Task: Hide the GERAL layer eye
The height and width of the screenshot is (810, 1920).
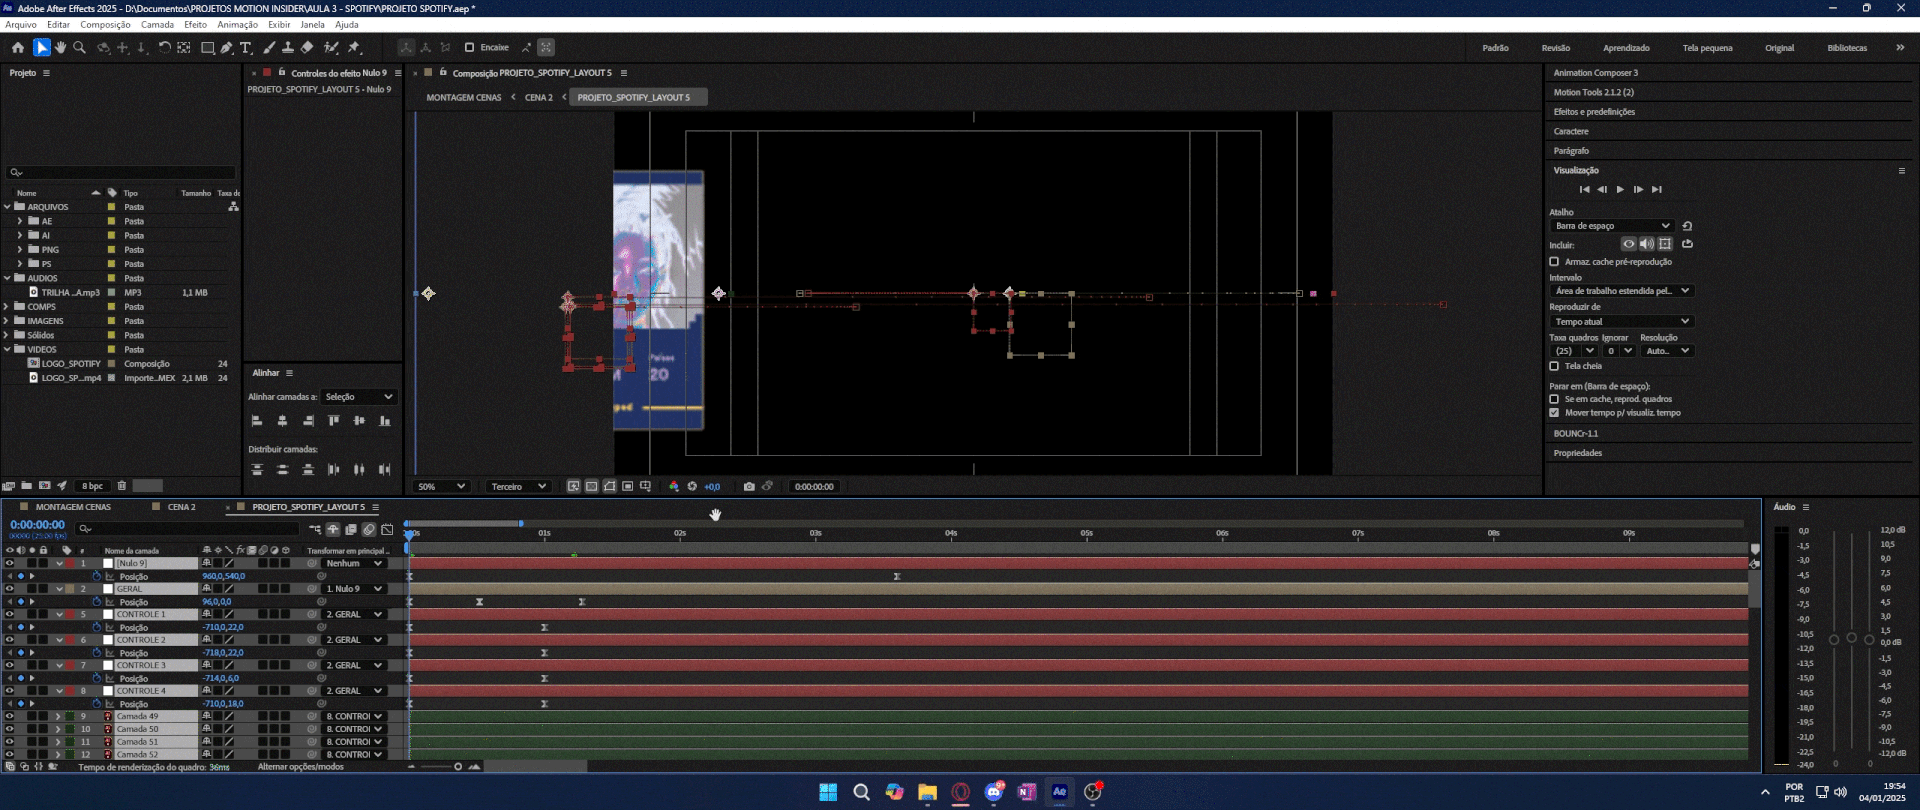Action: click(9, 589)
